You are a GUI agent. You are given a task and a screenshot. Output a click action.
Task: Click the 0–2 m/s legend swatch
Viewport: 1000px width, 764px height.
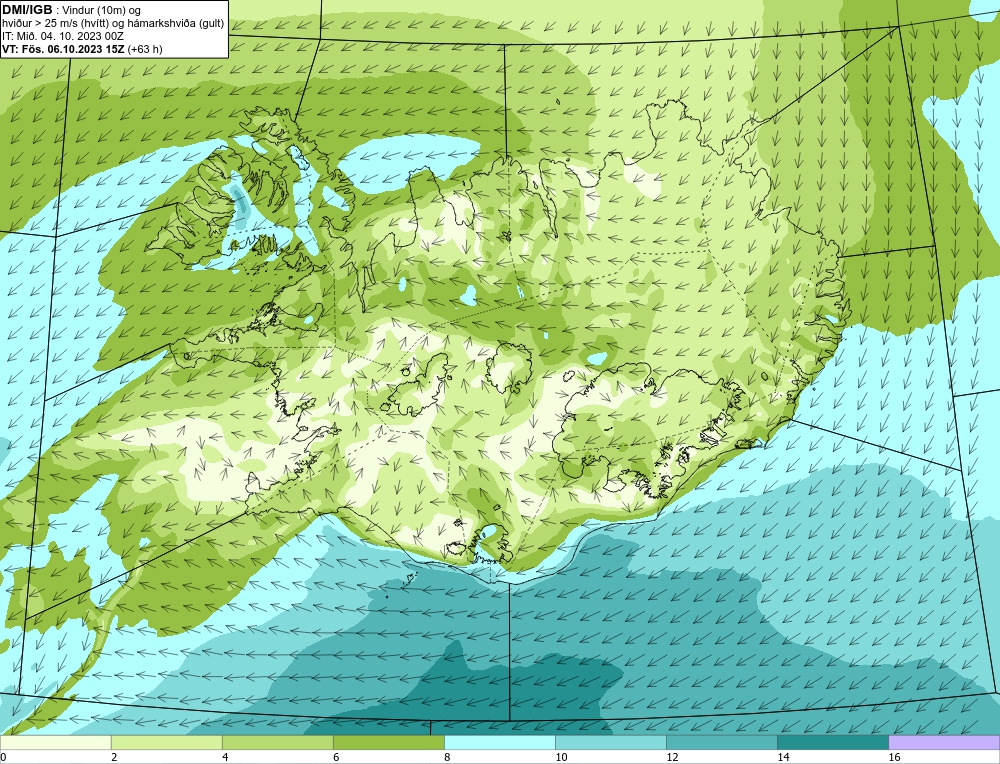click(x=55, y=742)
